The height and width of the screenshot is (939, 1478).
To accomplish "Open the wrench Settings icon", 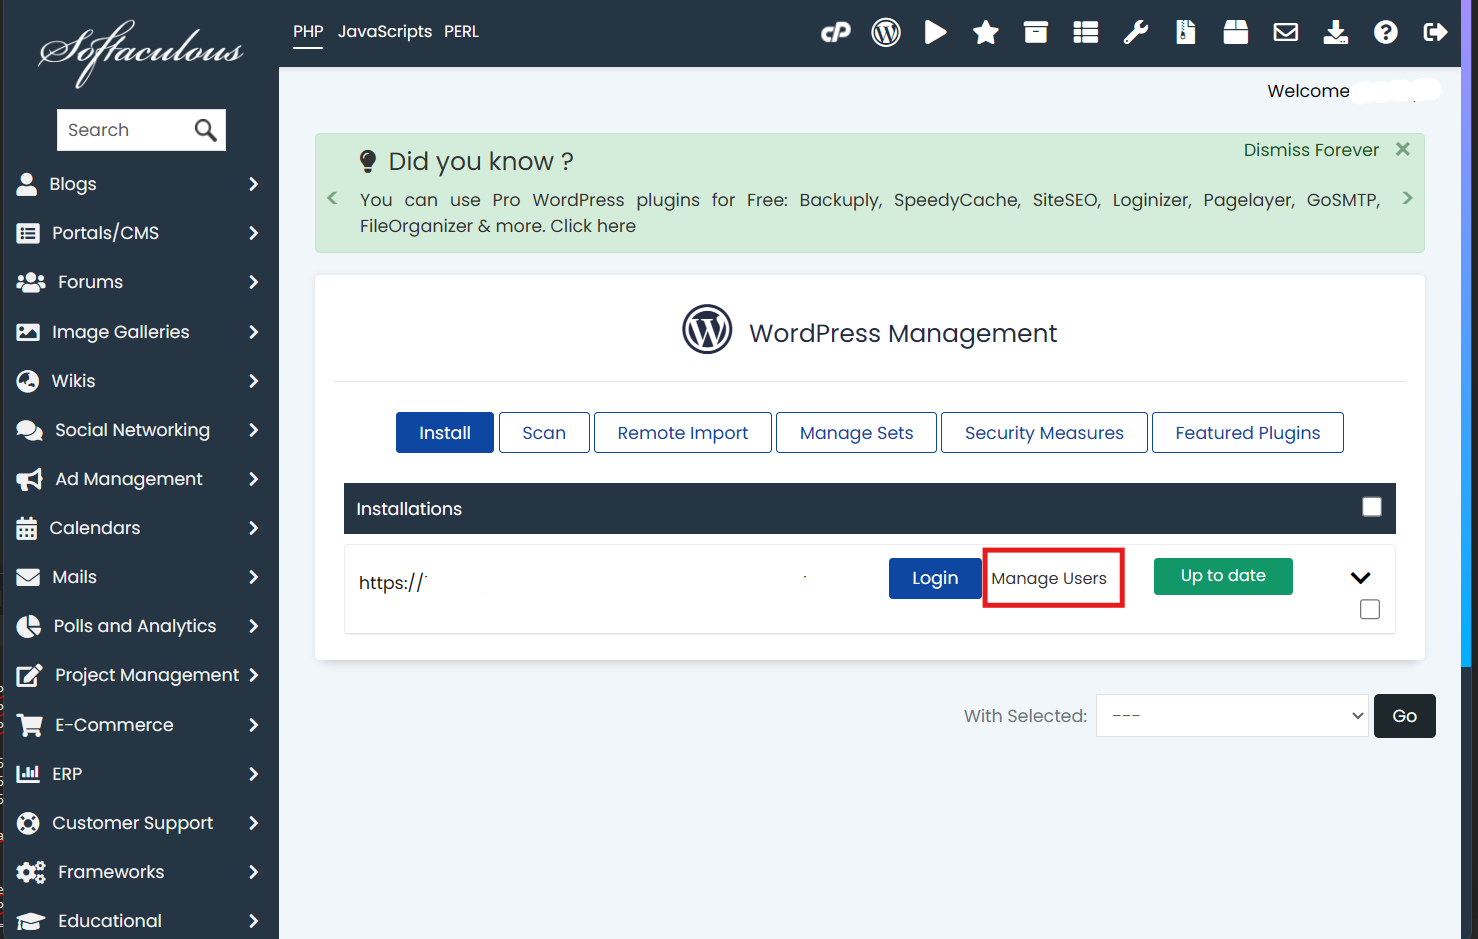I will pyautogui.click(x=1136, y=33).
